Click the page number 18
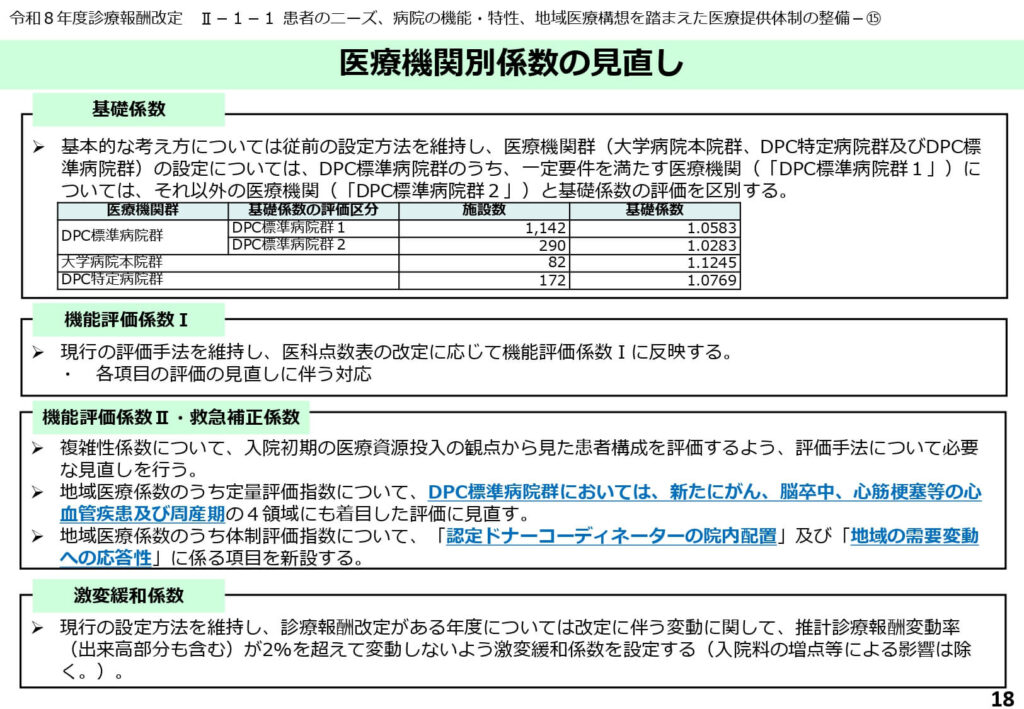 [1001, 698]
